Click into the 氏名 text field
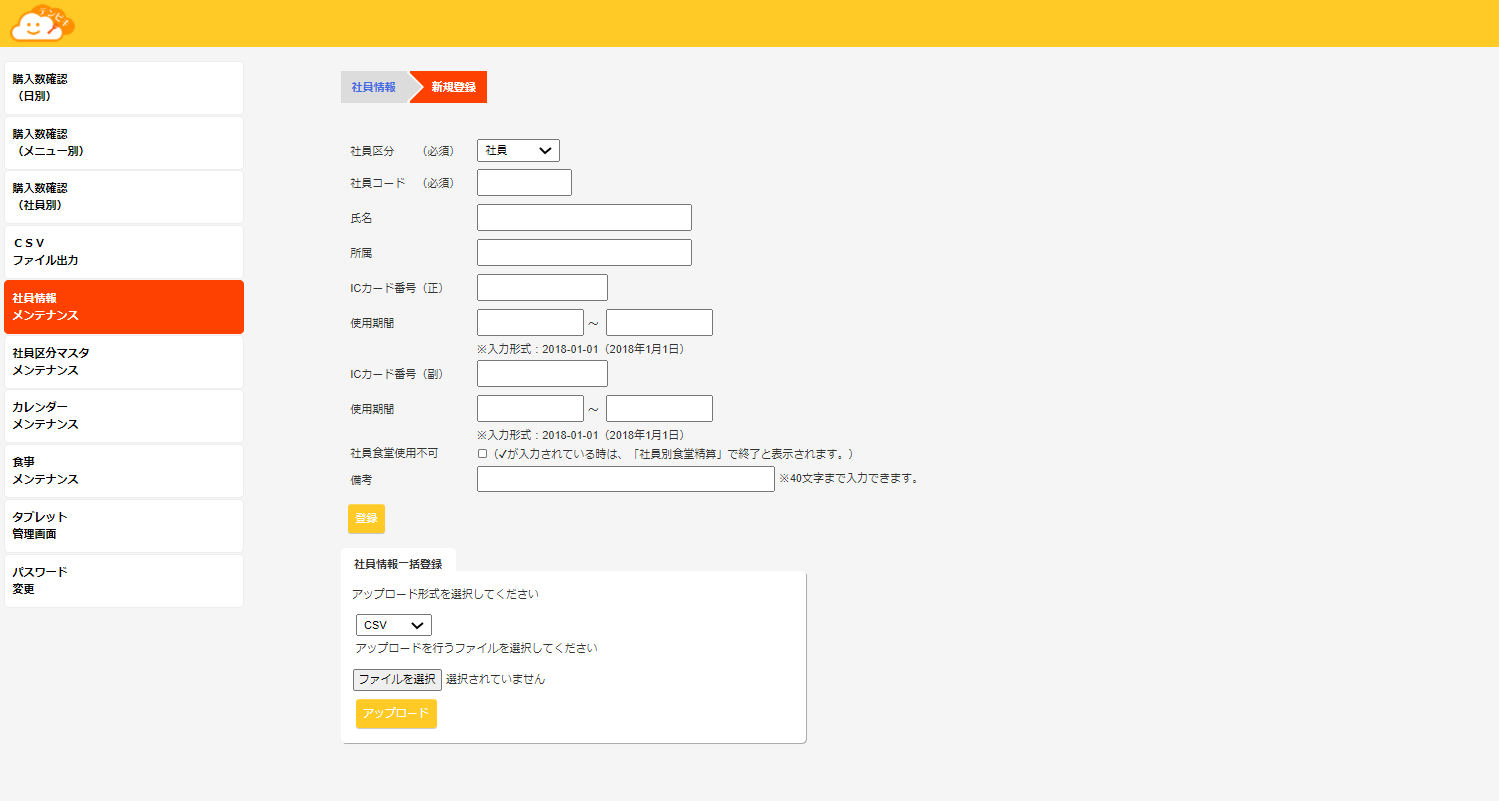 pos(584,218)
